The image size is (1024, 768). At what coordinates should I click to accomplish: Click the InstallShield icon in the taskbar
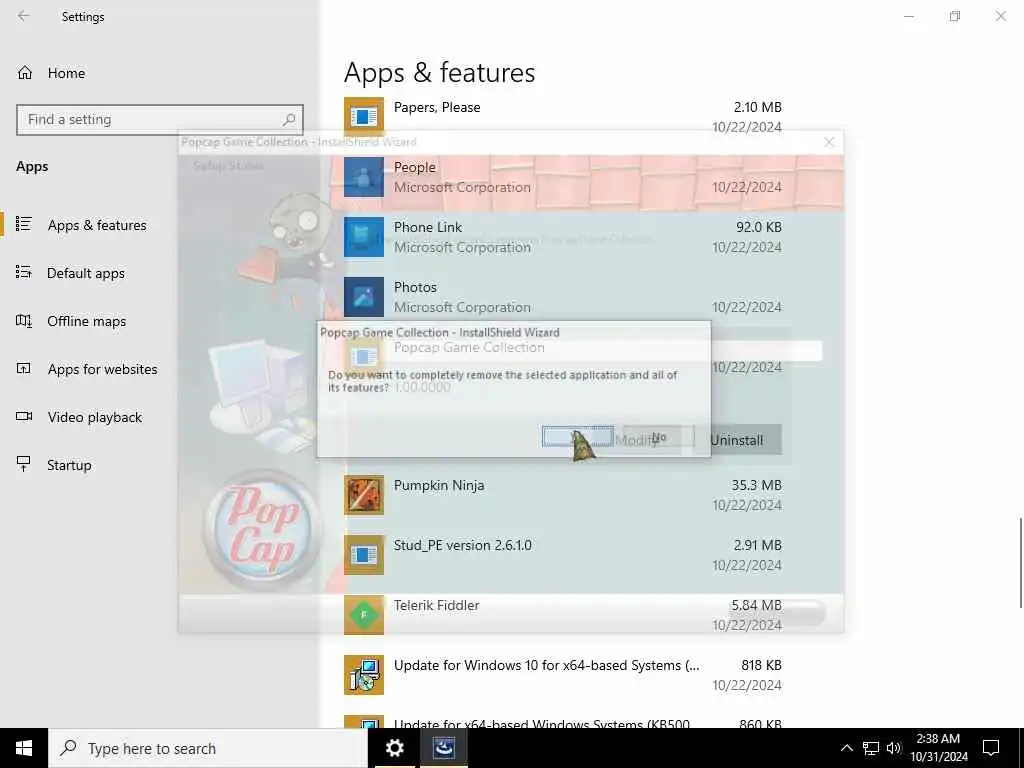tap(444, 748)
